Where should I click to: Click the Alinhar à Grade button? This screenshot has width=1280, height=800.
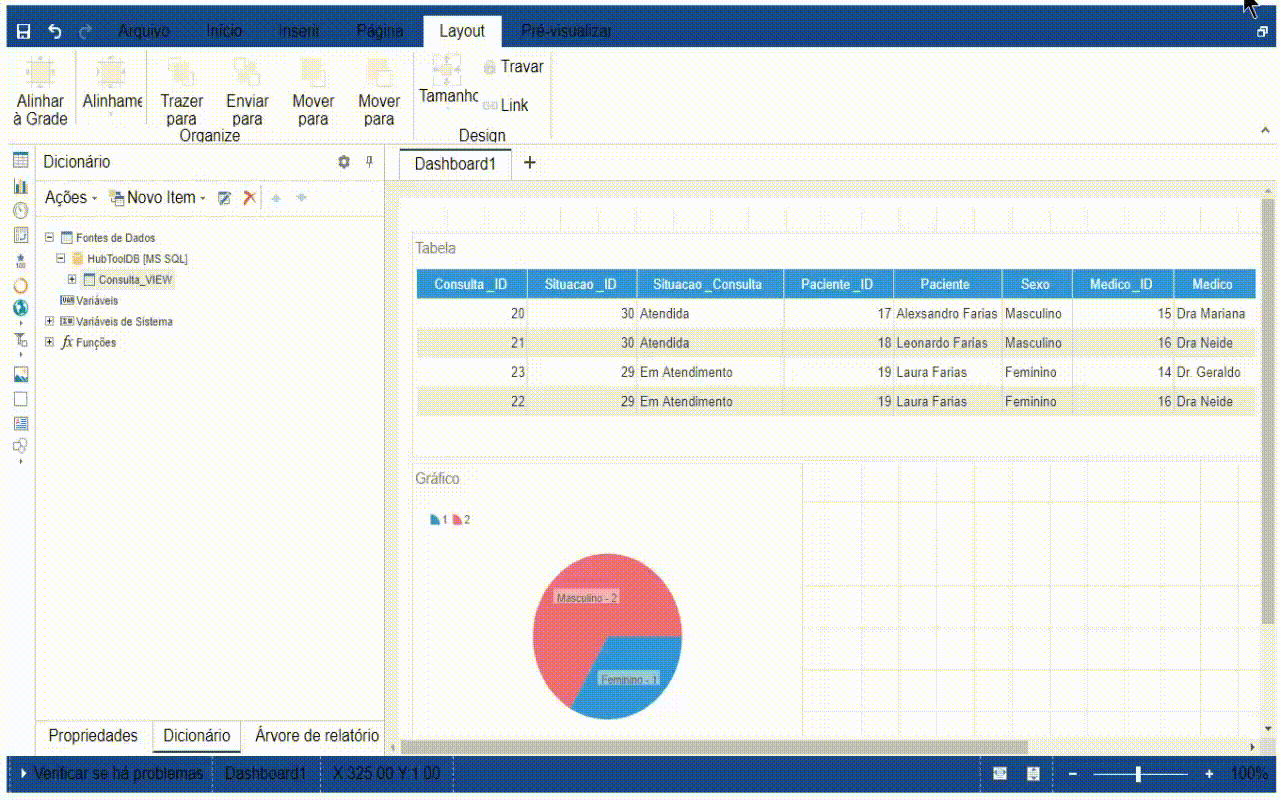tap(40, 91)
